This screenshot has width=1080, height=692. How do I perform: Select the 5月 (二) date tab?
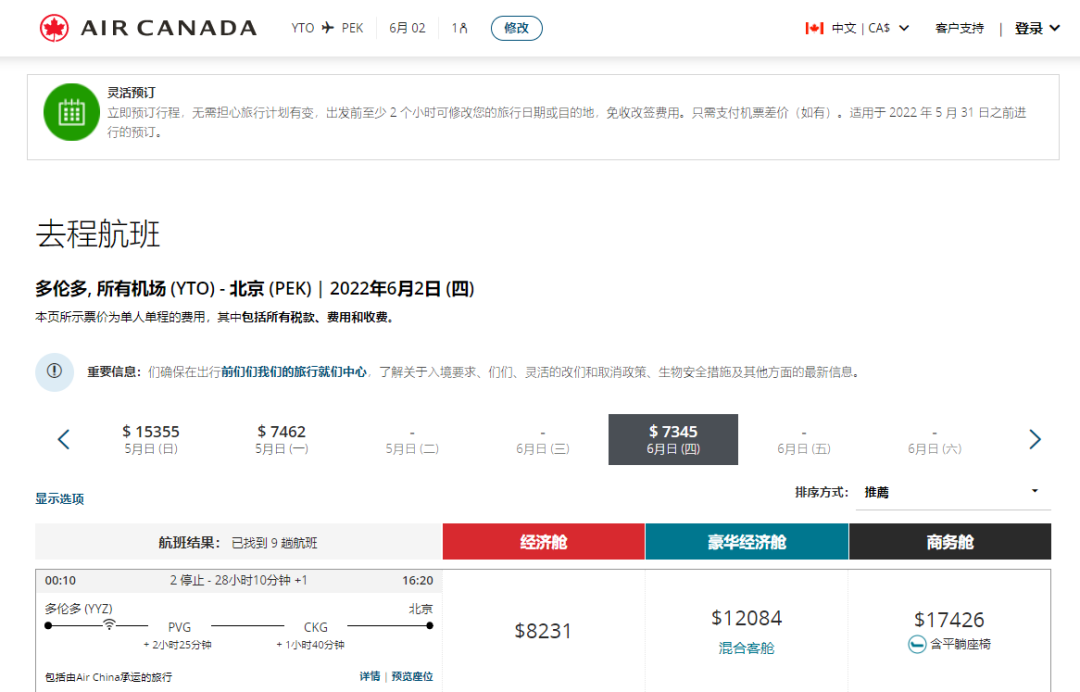click(412, 439)
